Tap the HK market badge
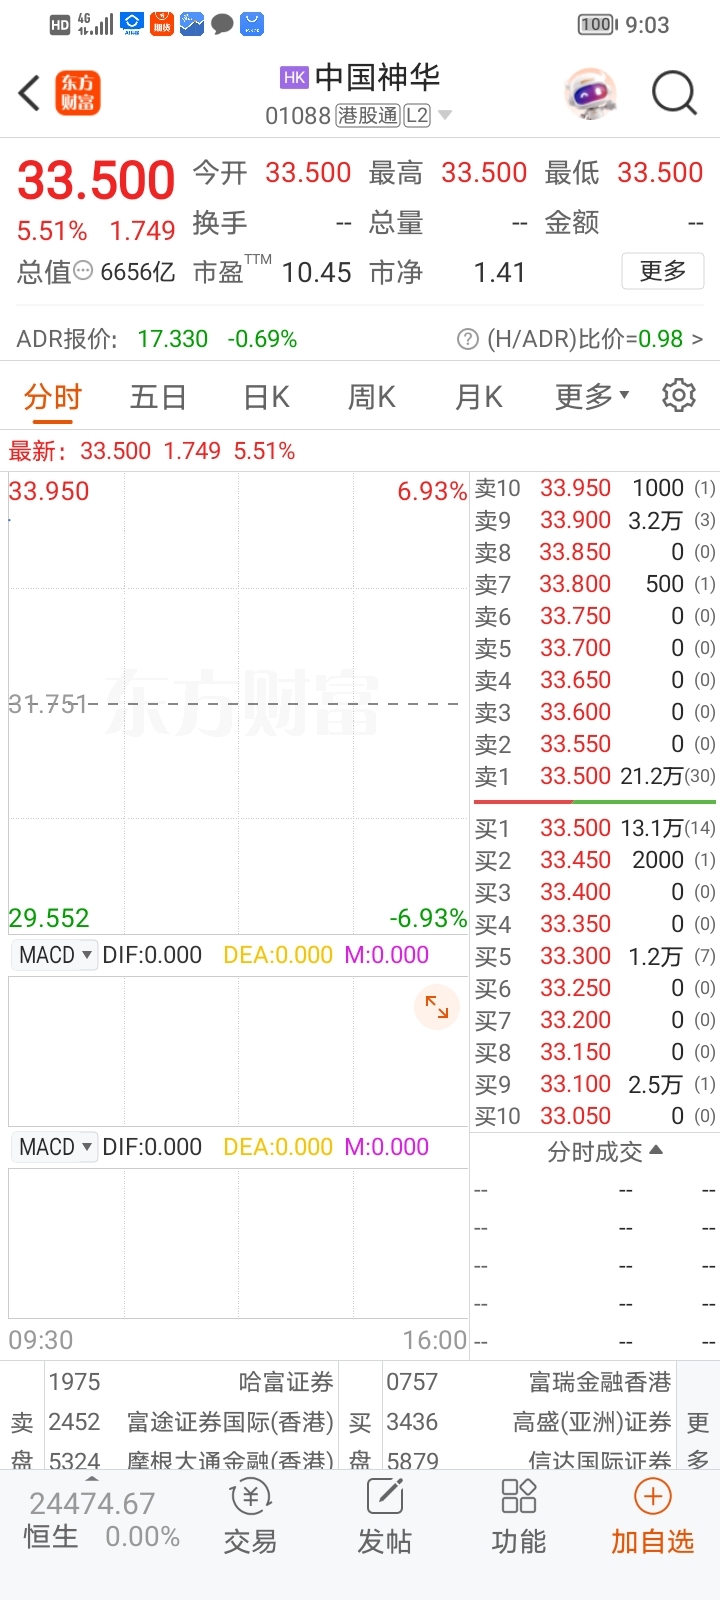Screen dimensions: 720x1600 click(294, 77)
